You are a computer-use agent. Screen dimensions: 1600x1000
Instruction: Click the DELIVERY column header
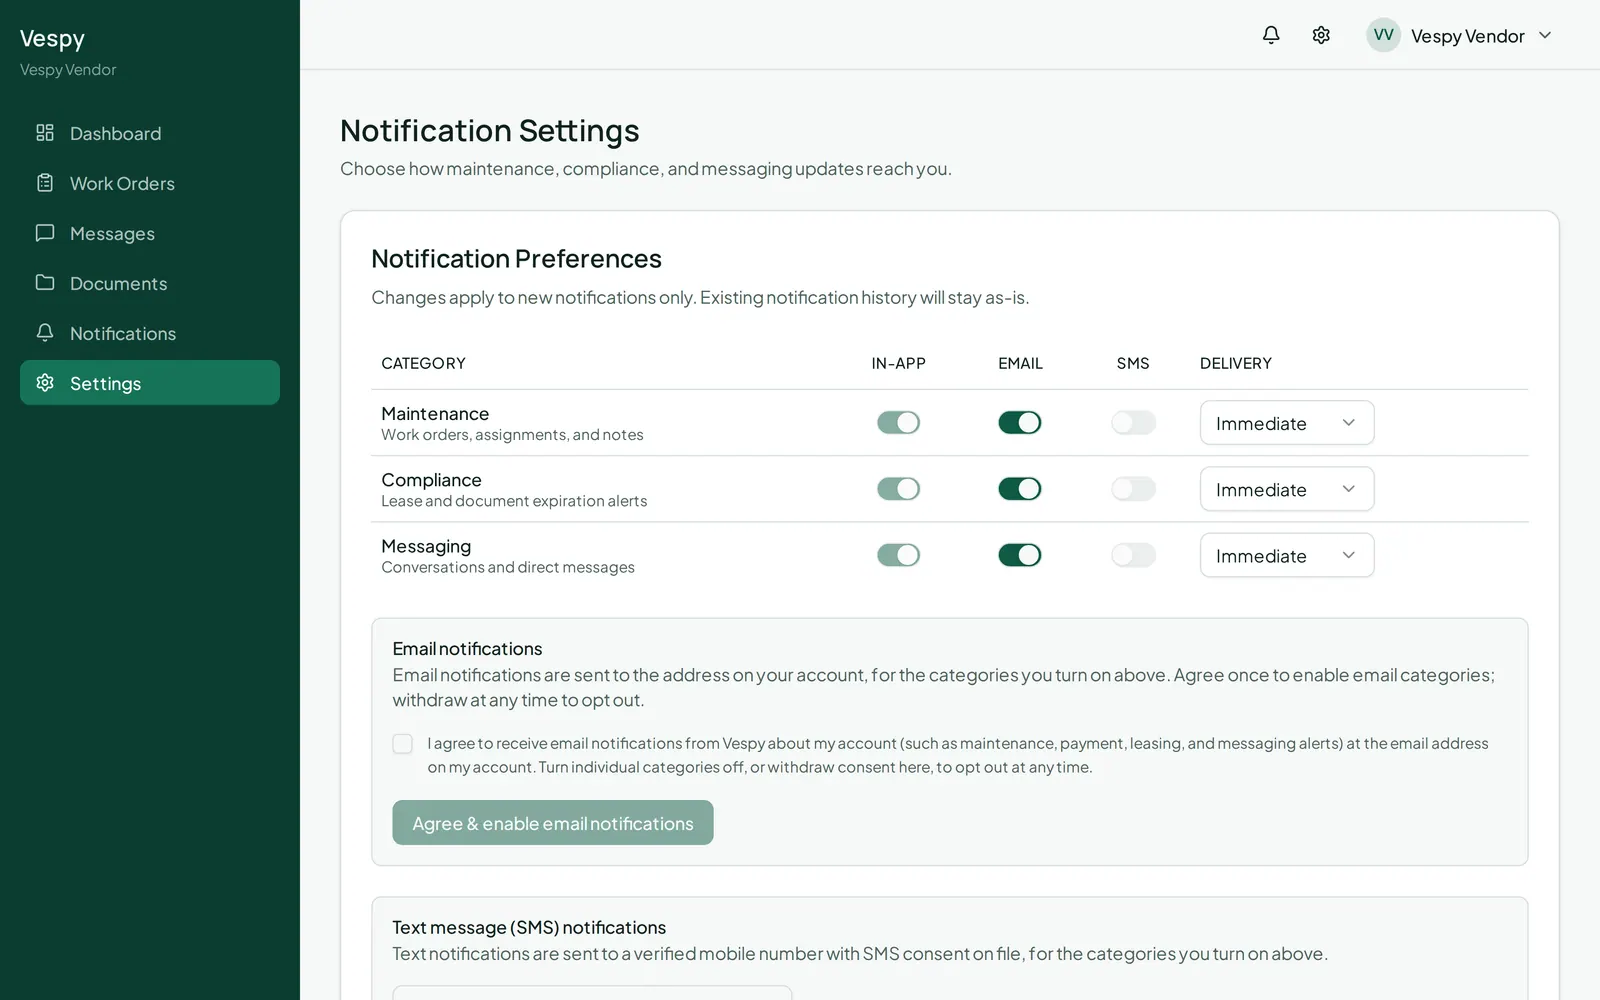[1236, 363]
